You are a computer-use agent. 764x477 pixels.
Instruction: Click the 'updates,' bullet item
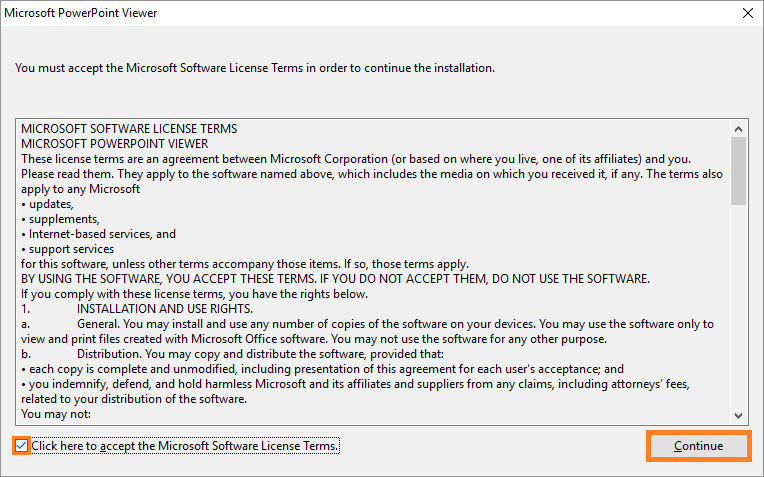pos(47,204)
